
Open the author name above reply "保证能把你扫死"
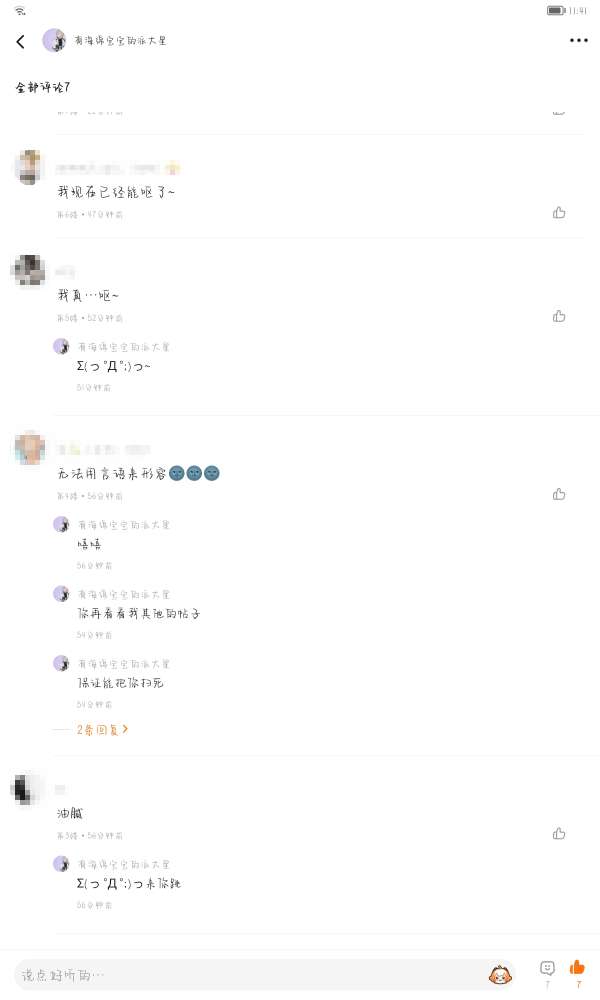click(x=124, y=663)
